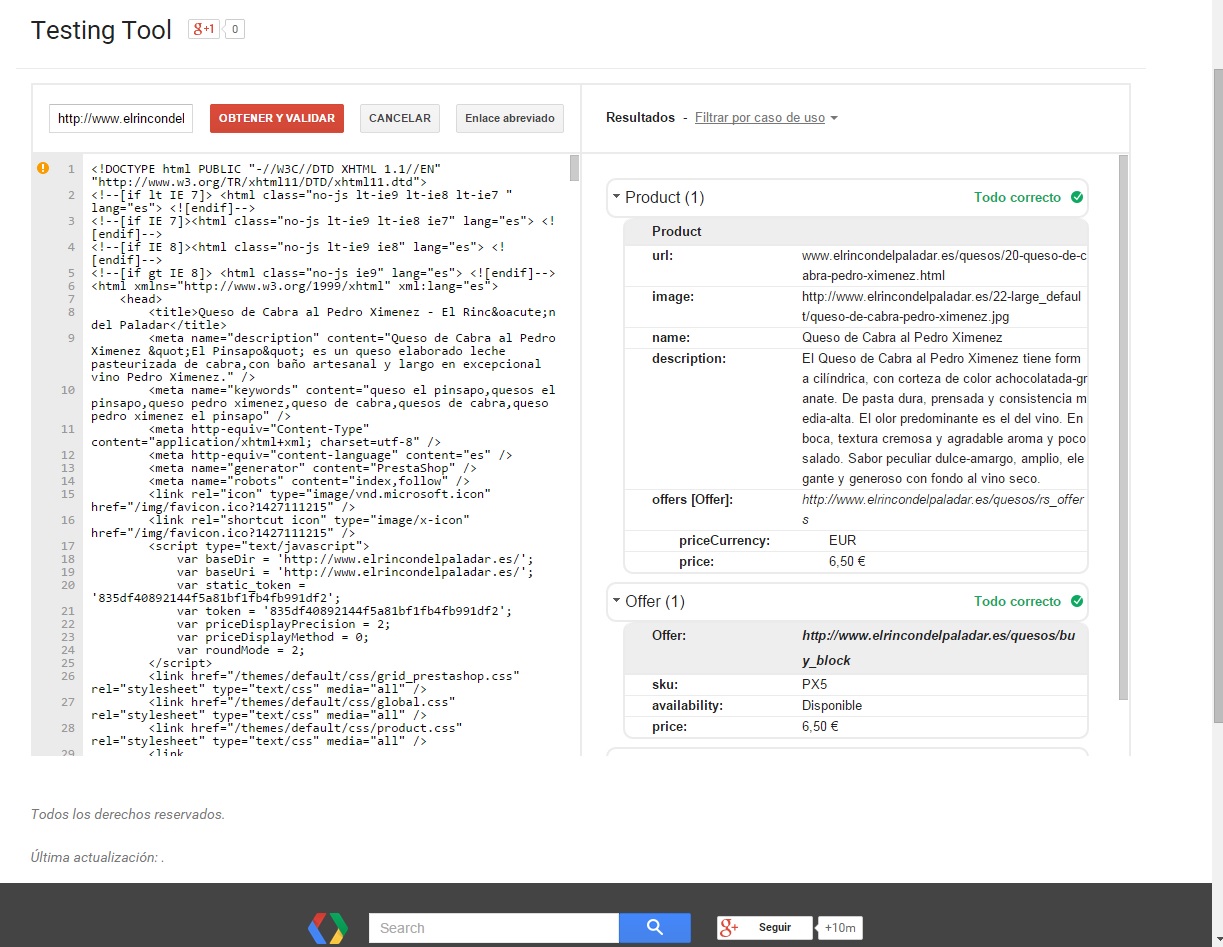Click the blue magnifier search button
This screenshot has width=1223, height=947.
[655, 928]
